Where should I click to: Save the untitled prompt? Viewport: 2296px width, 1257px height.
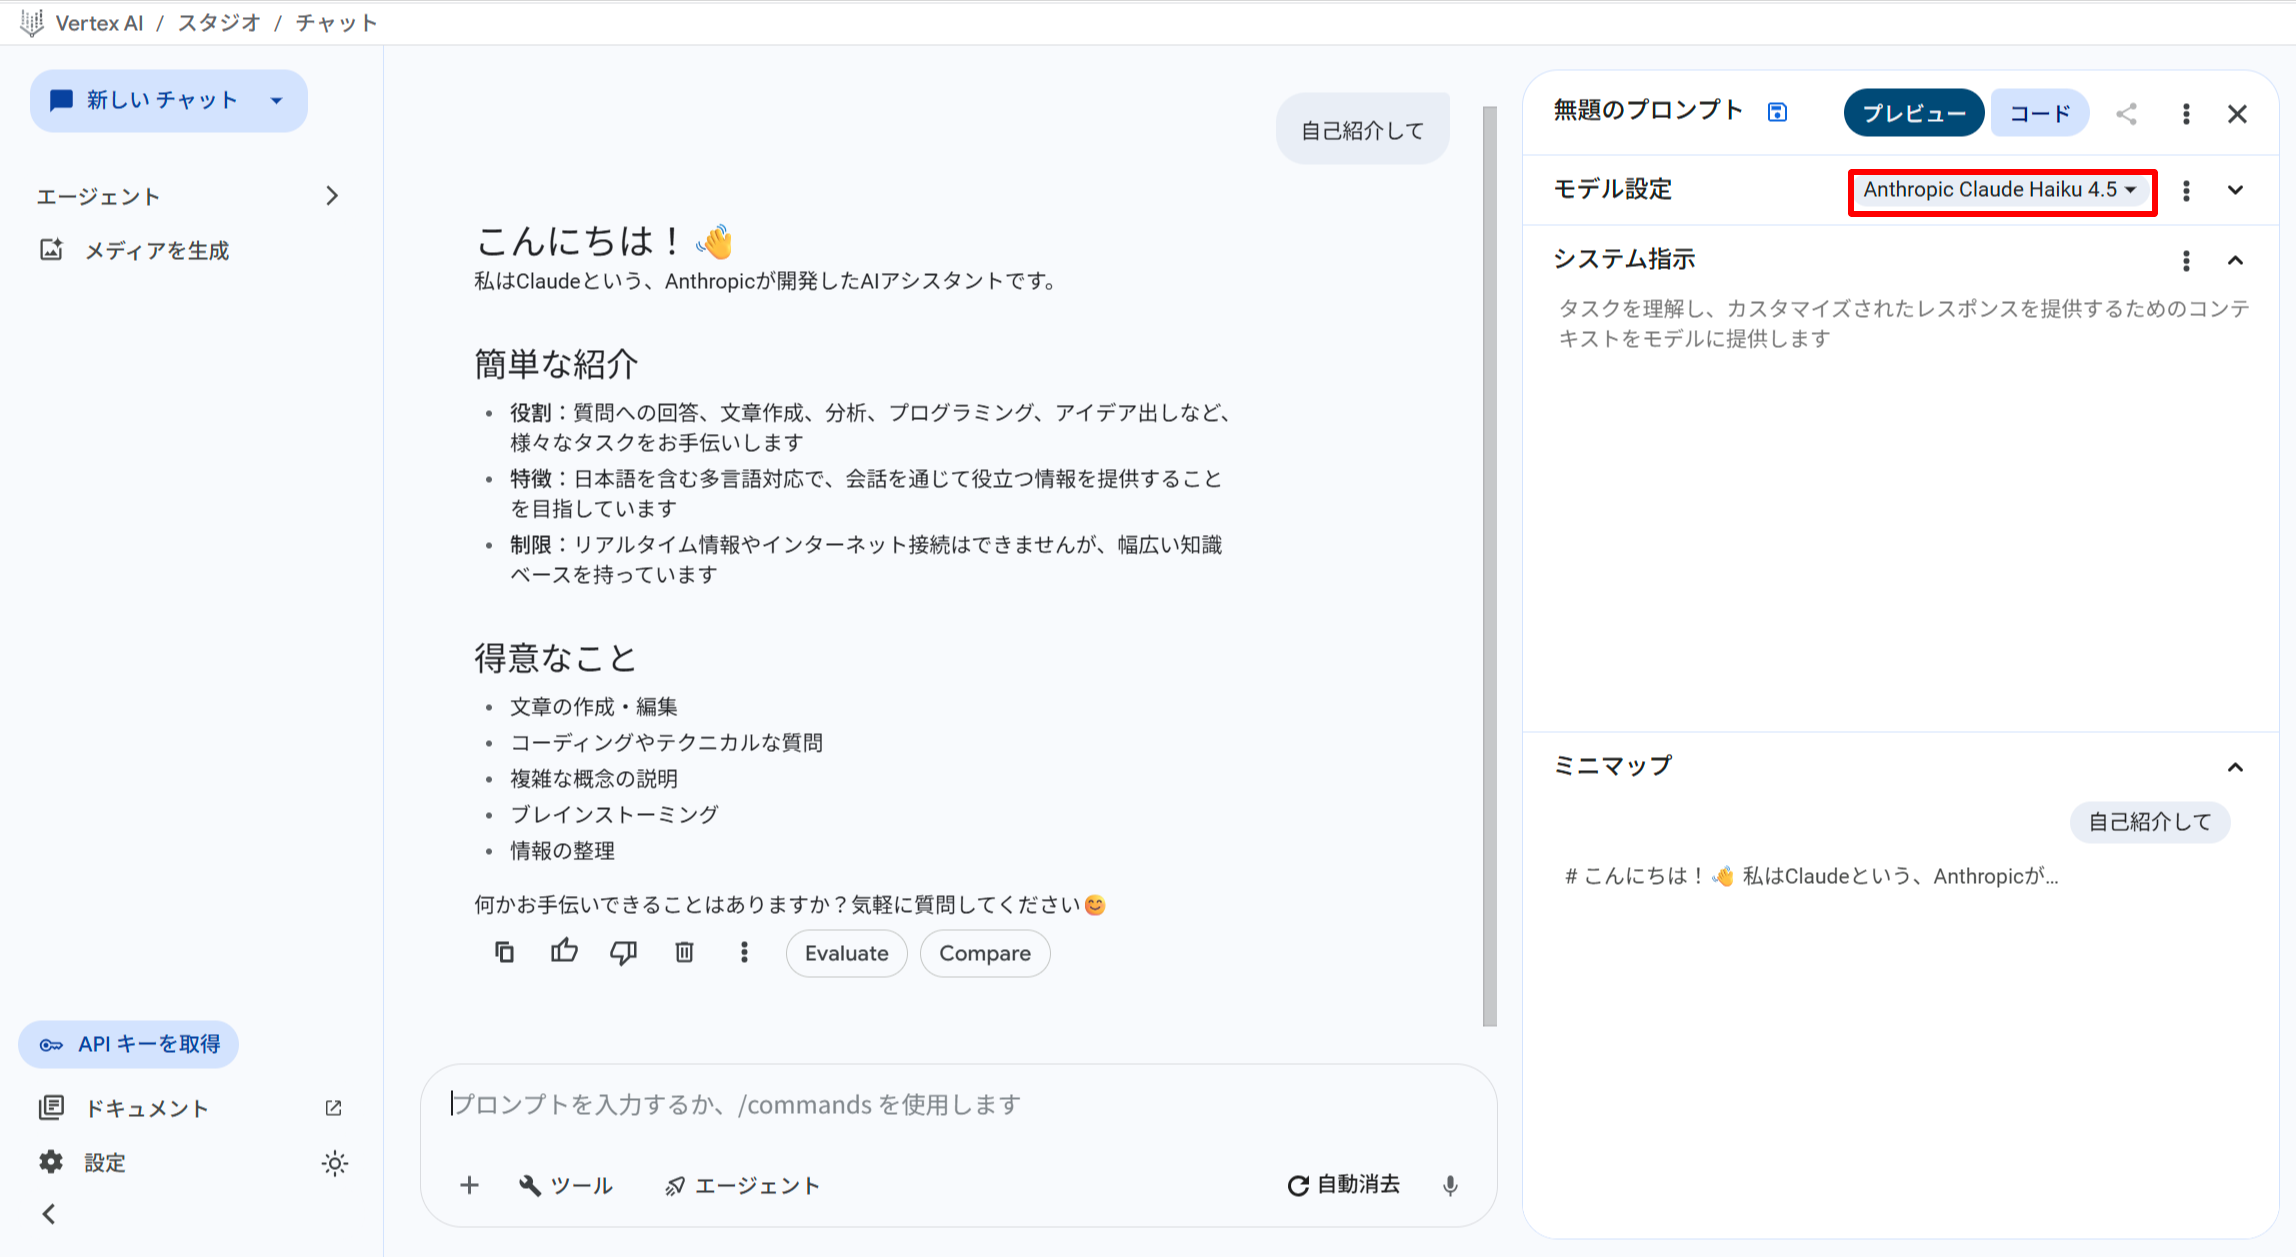pos(1777,111)
